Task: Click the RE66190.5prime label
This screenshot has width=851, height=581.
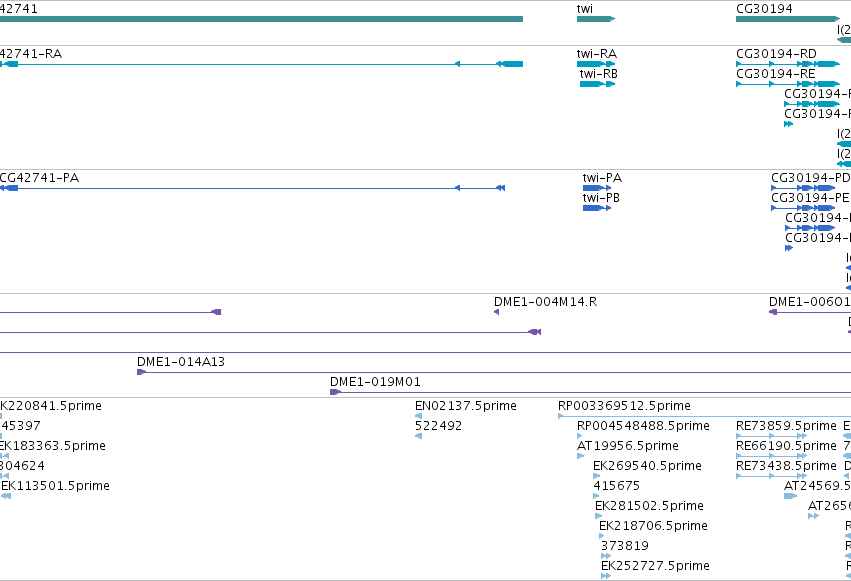Action: pos(786,446)
